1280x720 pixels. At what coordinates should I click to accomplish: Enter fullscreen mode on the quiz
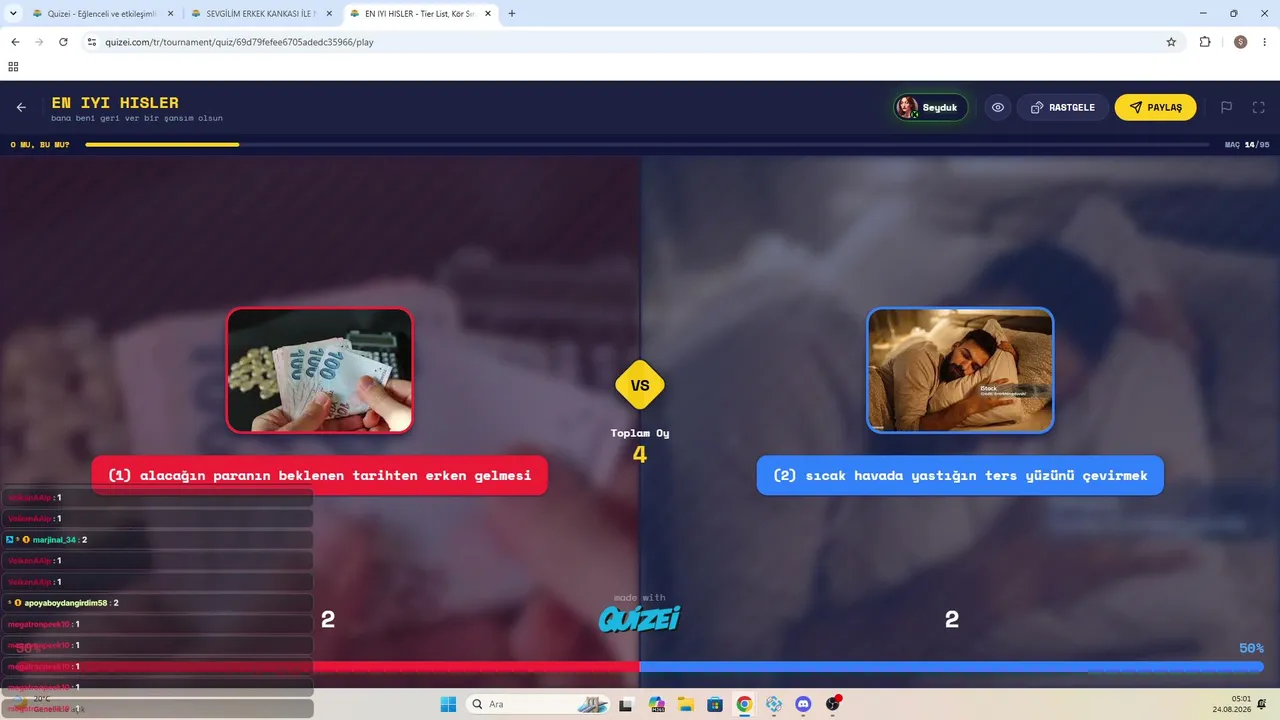[1259, 107]
